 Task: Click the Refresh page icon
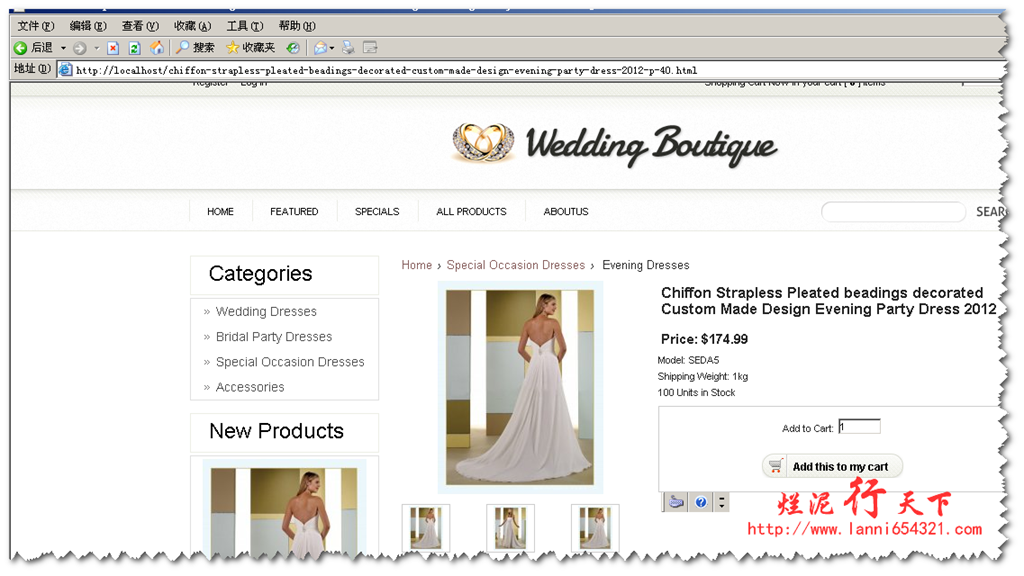pos(134,48)
